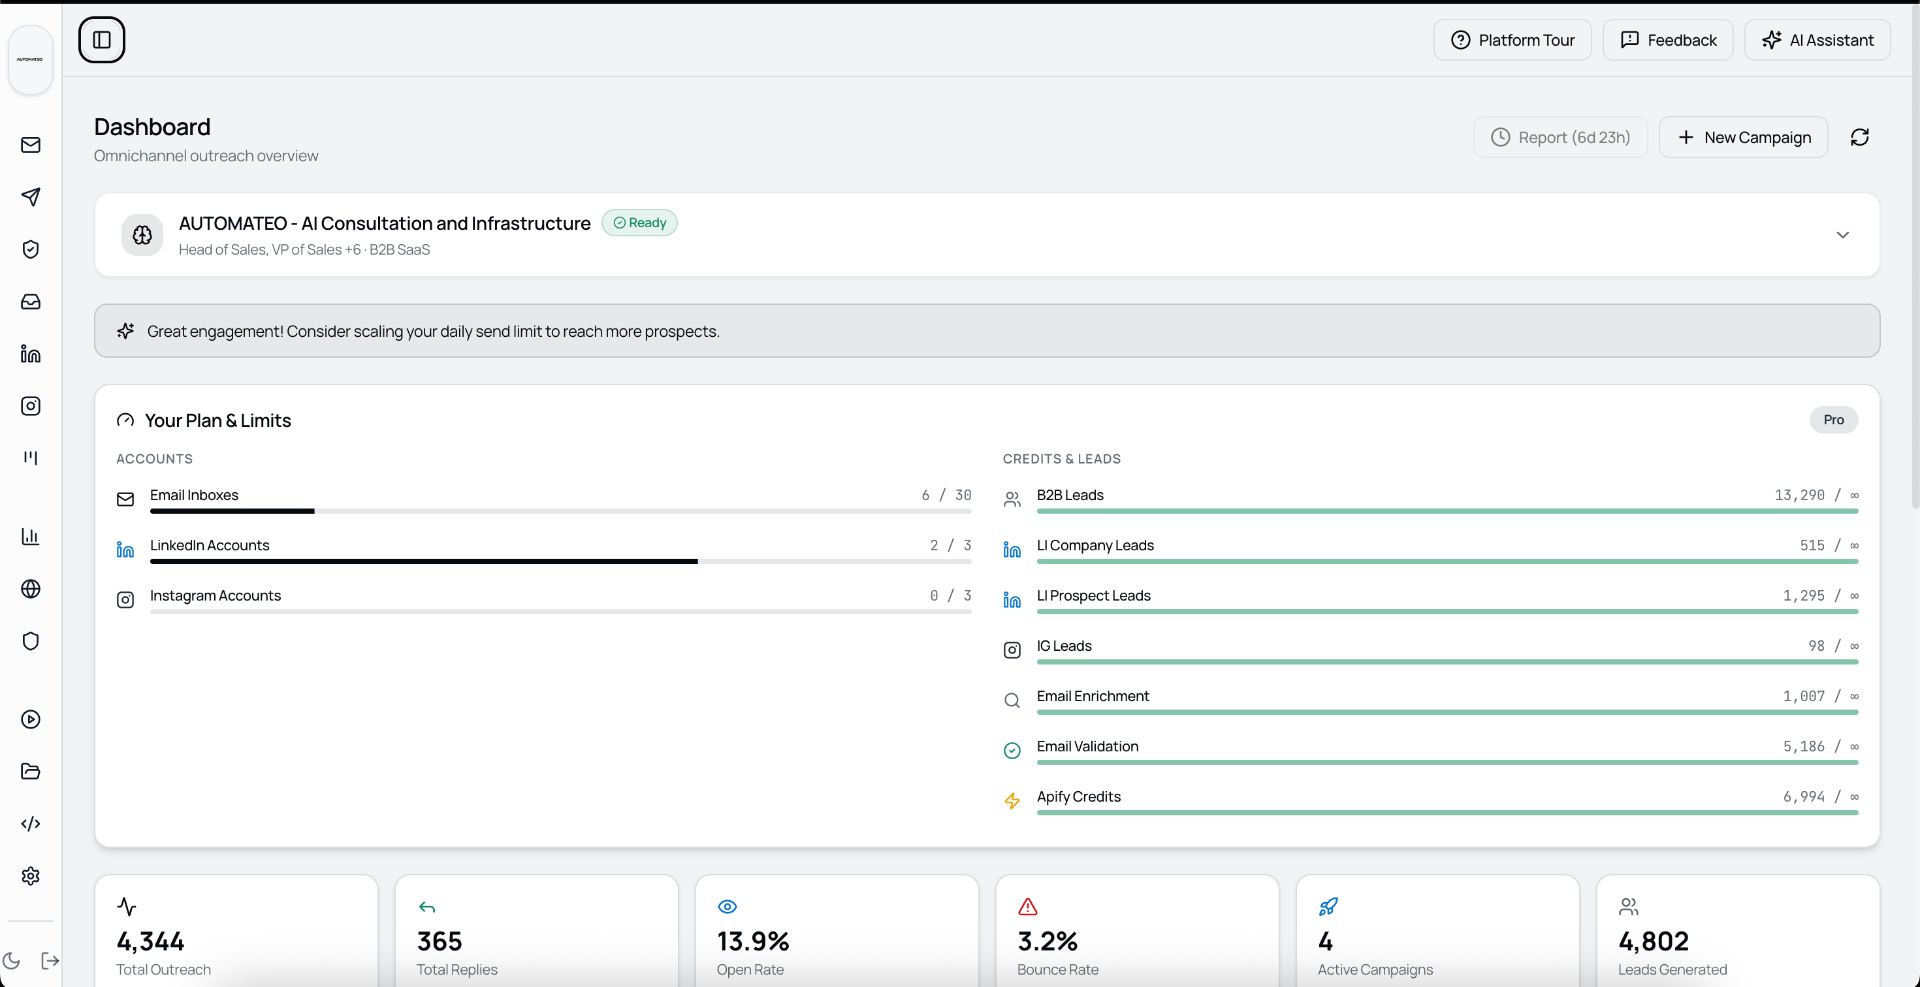Click the Open Rate card

point(837,932)
